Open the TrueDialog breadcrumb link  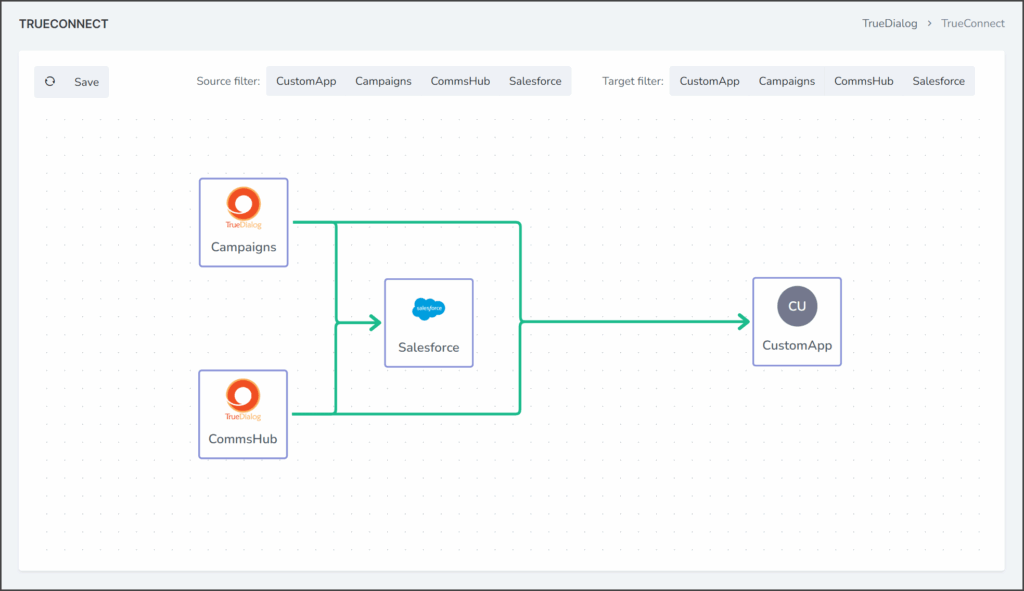pos(889,24)
